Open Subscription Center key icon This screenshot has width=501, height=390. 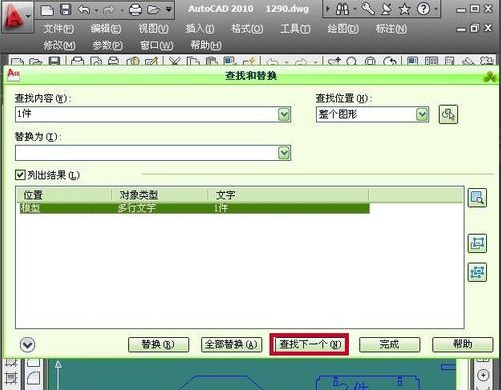pos(368,9)
